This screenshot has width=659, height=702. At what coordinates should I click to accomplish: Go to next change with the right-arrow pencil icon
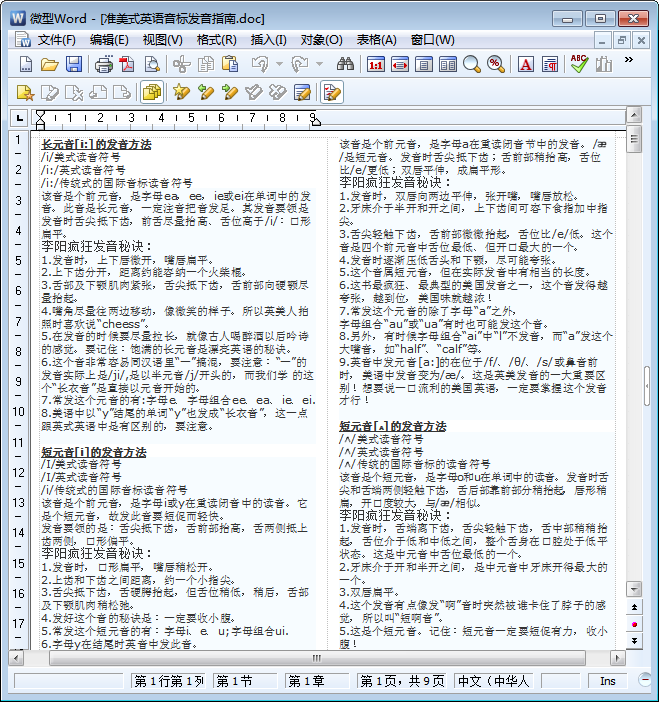[x=230, y=93]
